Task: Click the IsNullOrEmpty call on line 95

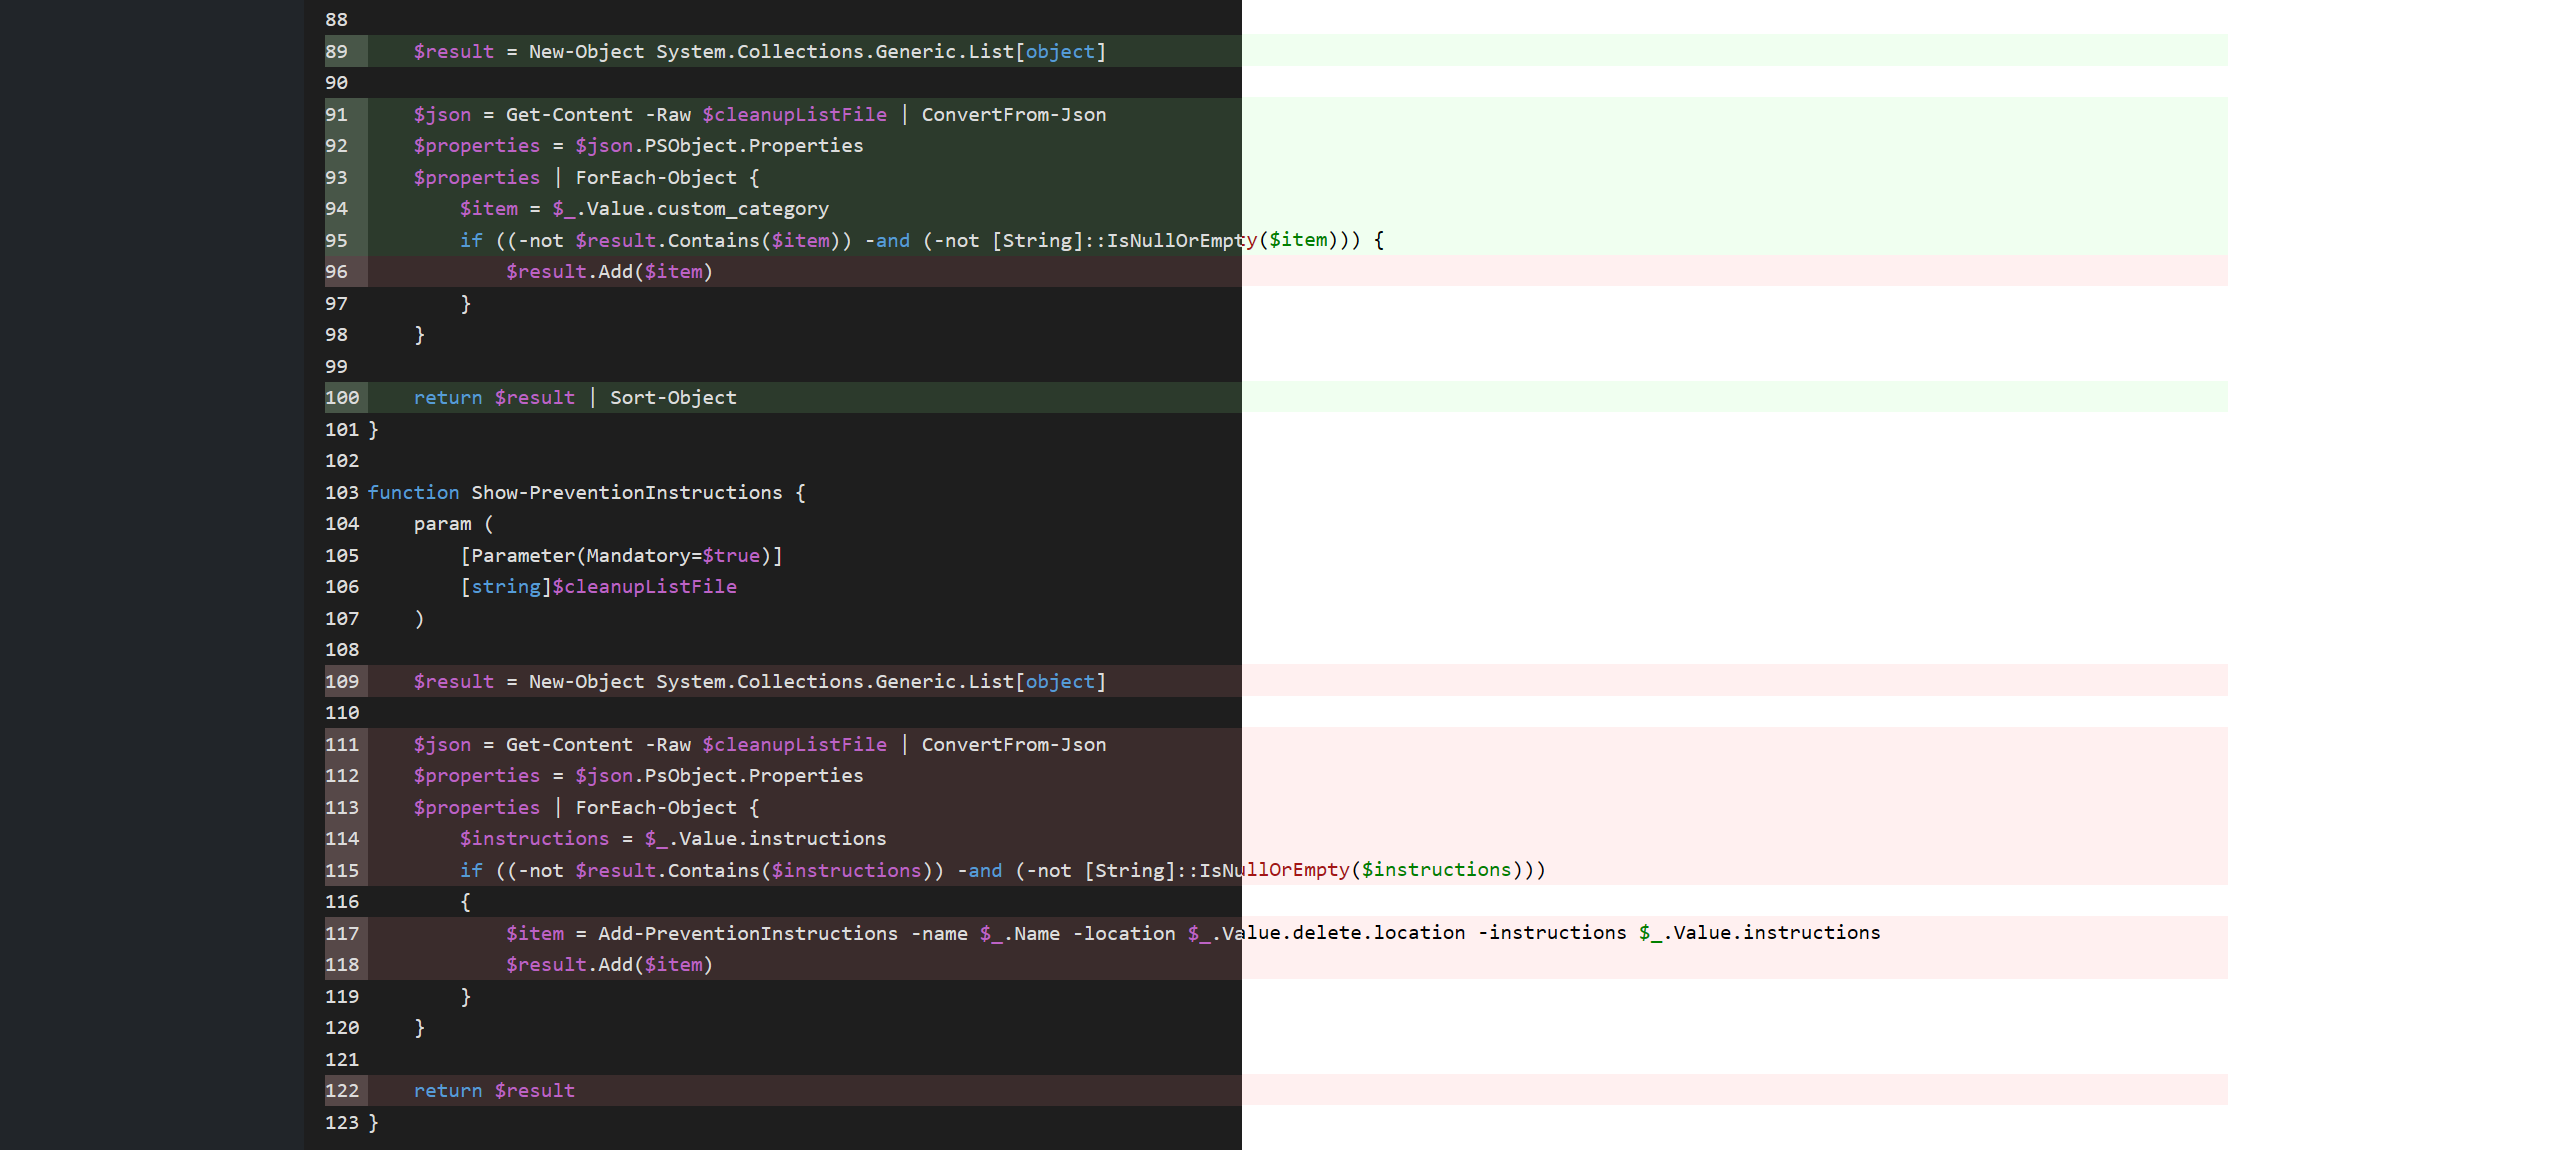Action: pyautogui.click(x=1180, y=240)
